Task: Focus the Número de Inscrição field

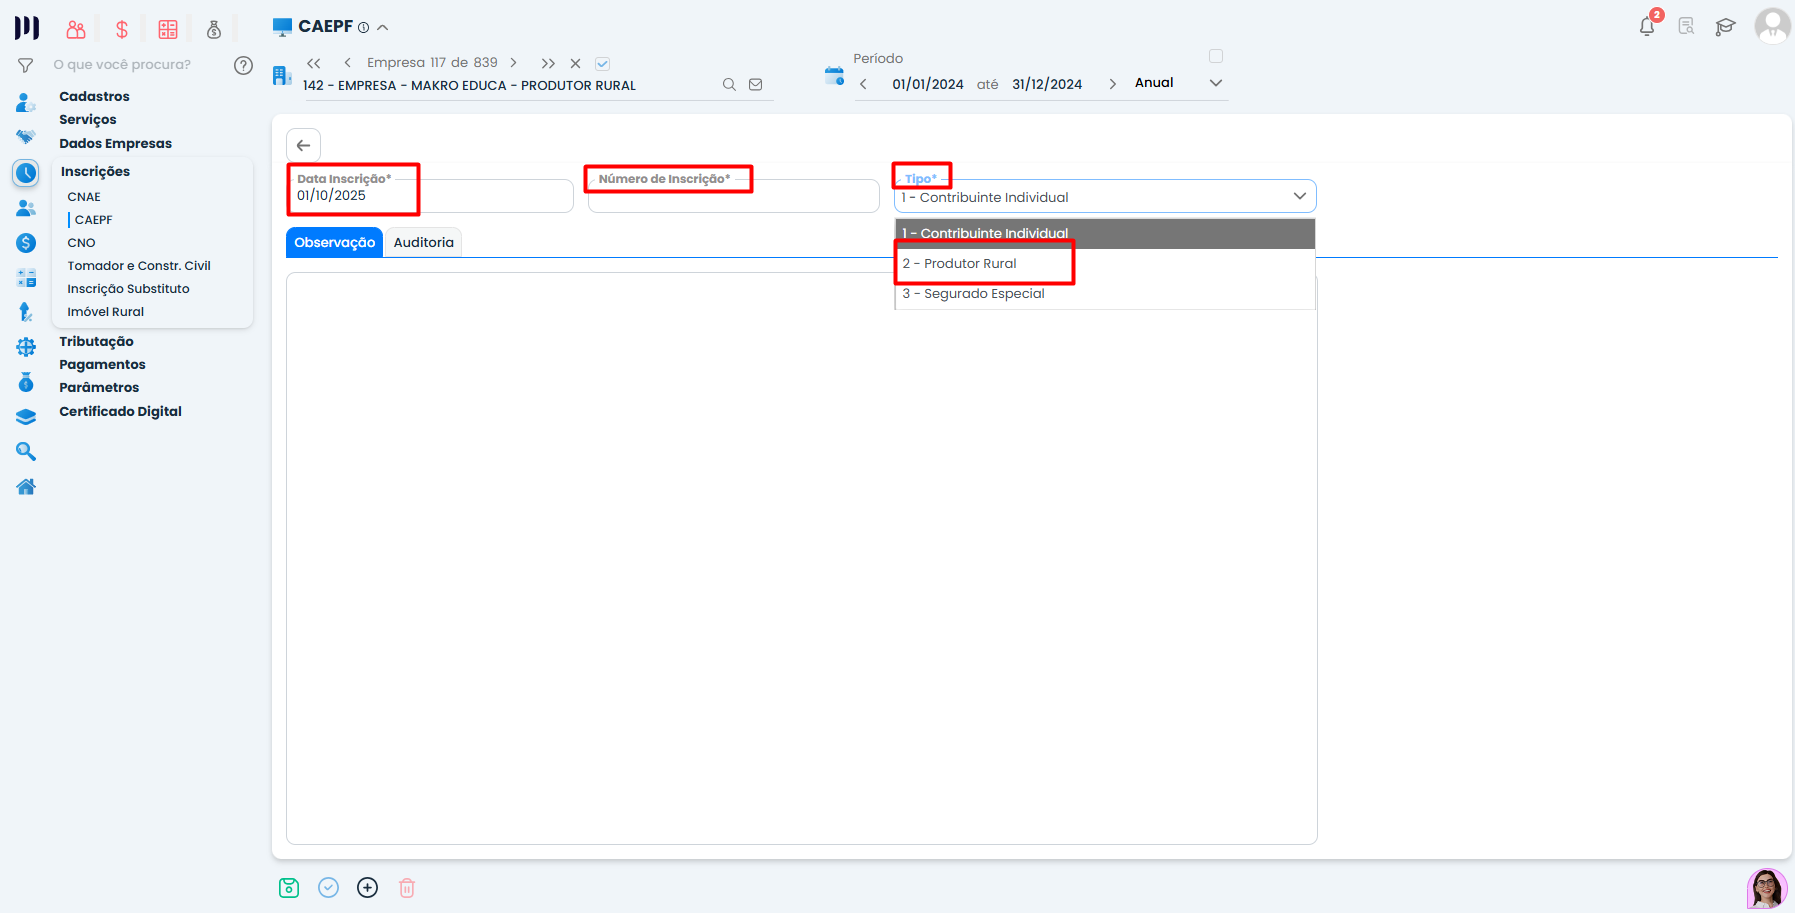Action: point(734,196)
